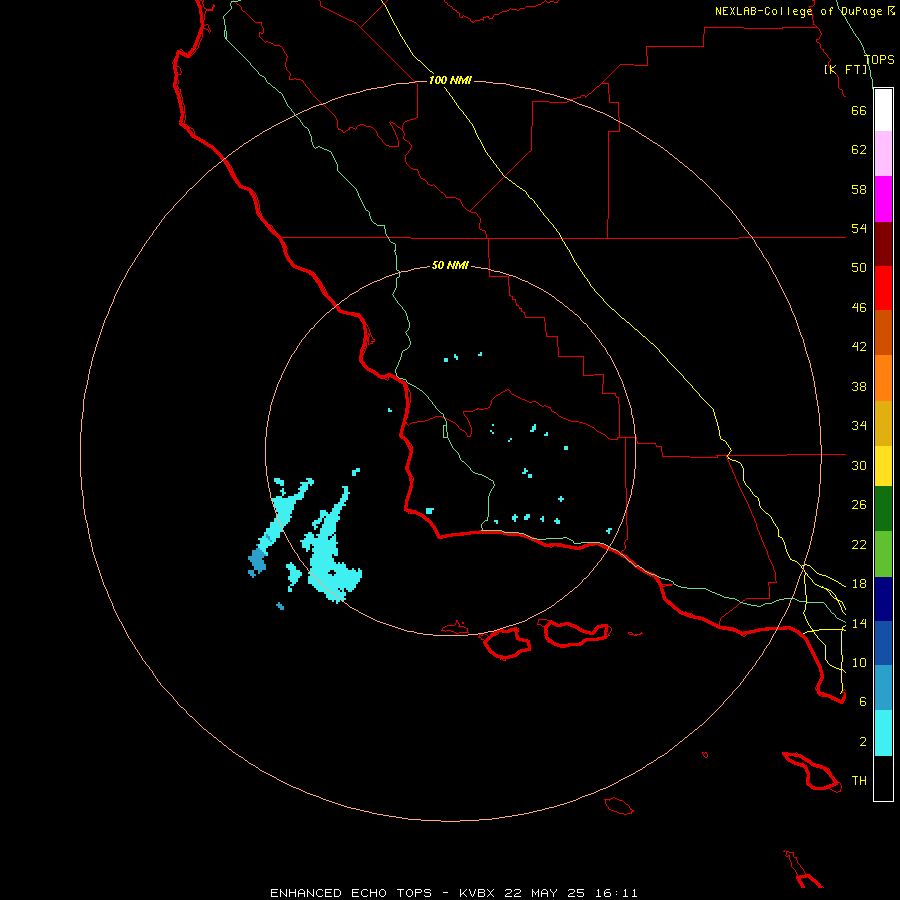Click the ENHANCED ECHO TOPS KVBX caption

coord(453,893)
